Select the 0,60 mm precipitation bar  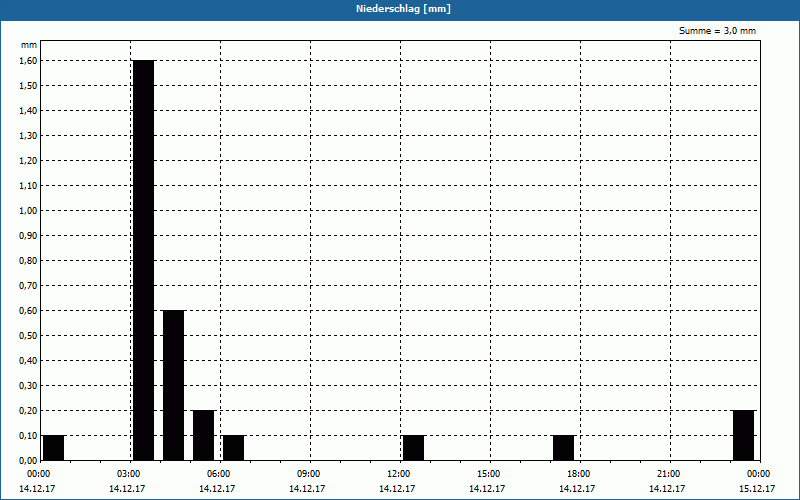pos(173,385)
